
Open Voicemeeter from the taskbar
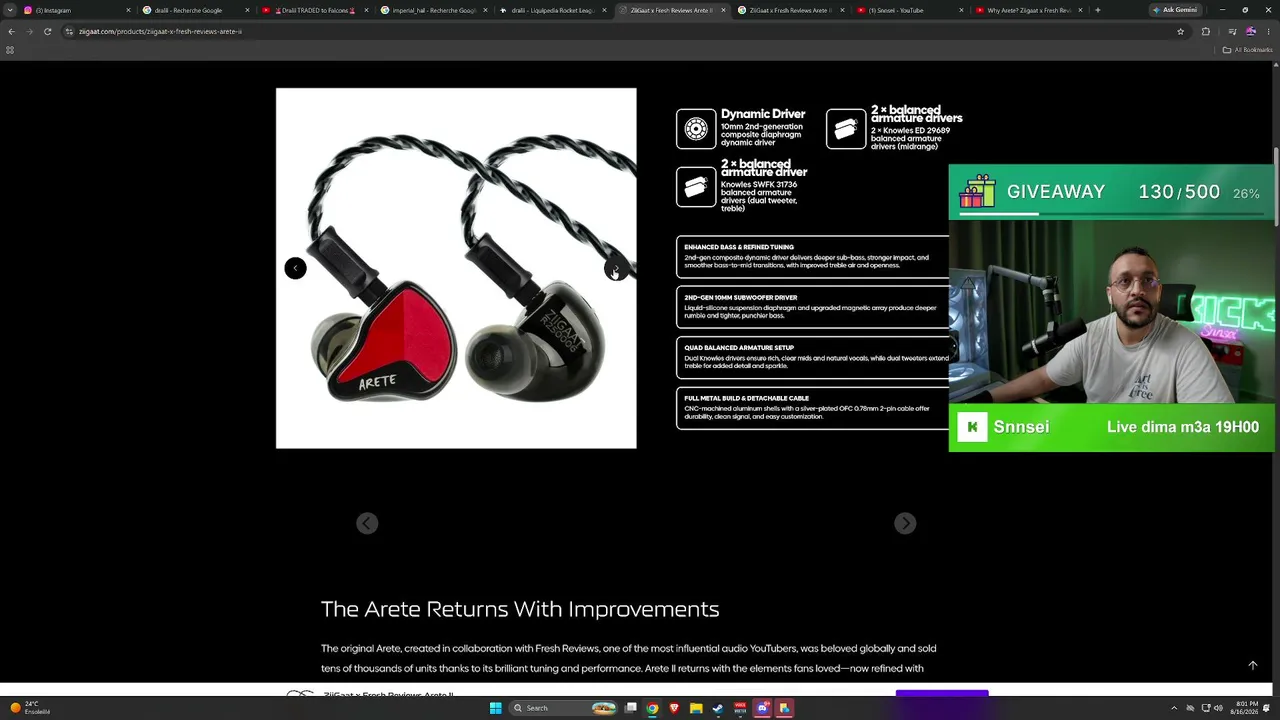(x=740, y=708)
